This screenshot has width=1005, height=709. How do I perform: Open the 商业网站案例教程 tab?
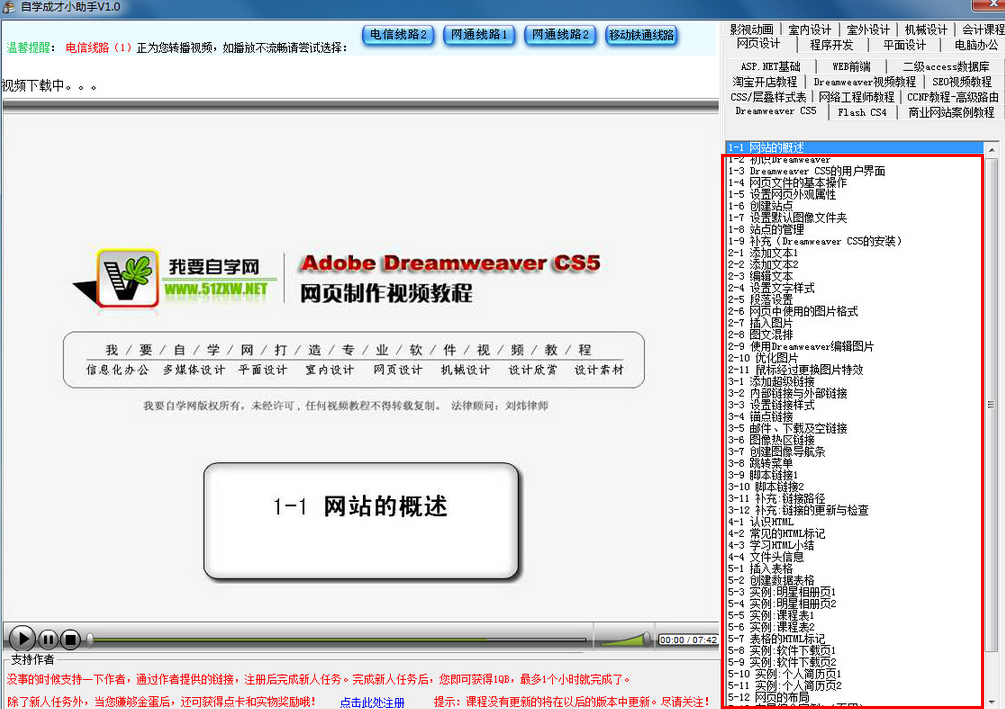951,113
